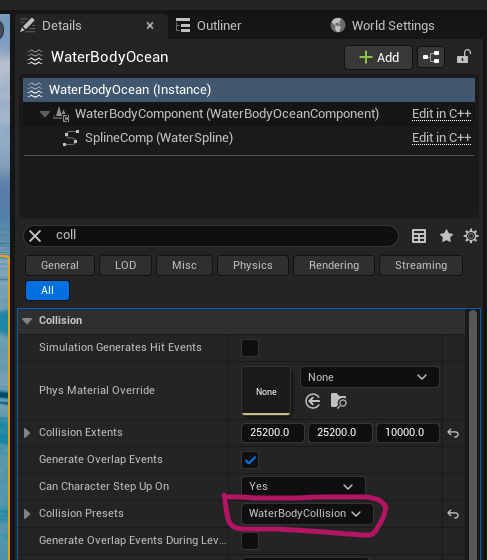Toggle Generate Overlap Events During Level checkbox

coord(250,541)
